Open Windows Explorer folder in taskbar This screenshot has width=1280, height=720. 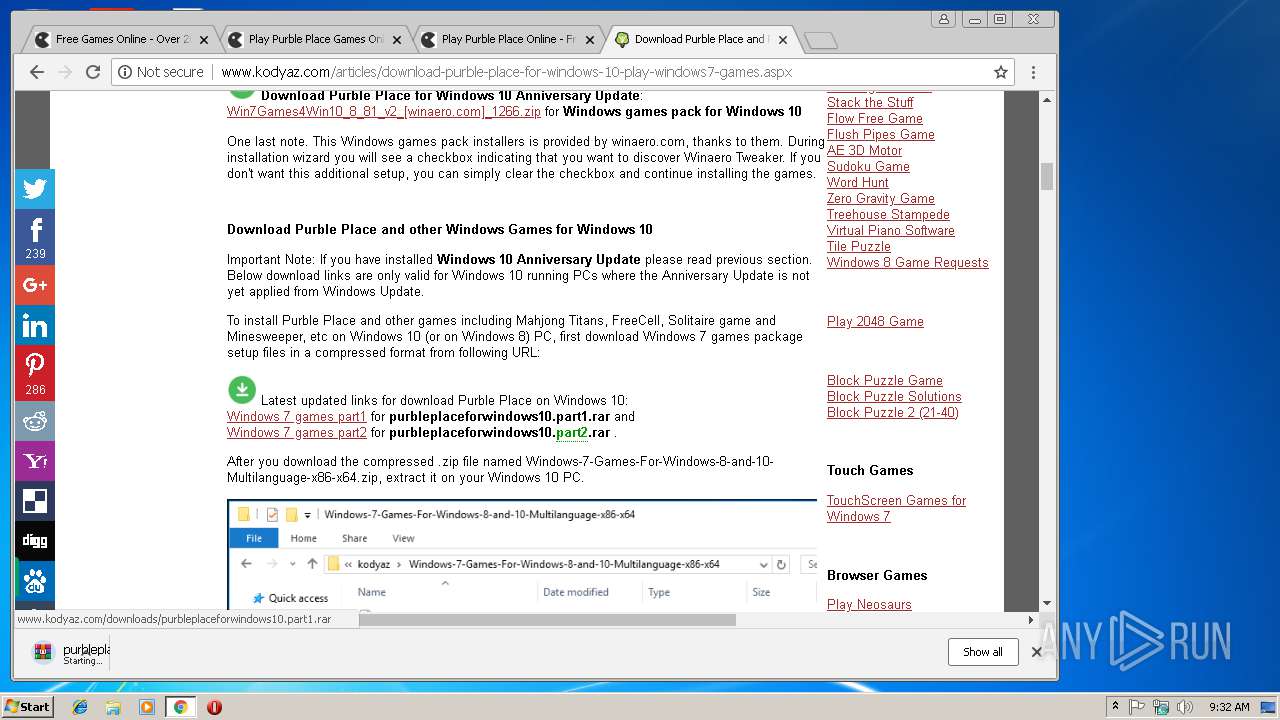pos(113,707)
